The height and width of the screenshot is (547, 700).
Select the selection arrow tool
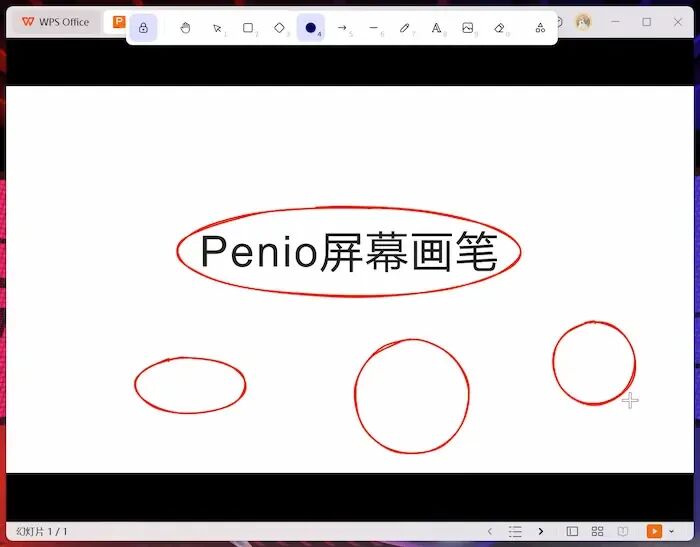pyautogui.click(x=217, y=28)
